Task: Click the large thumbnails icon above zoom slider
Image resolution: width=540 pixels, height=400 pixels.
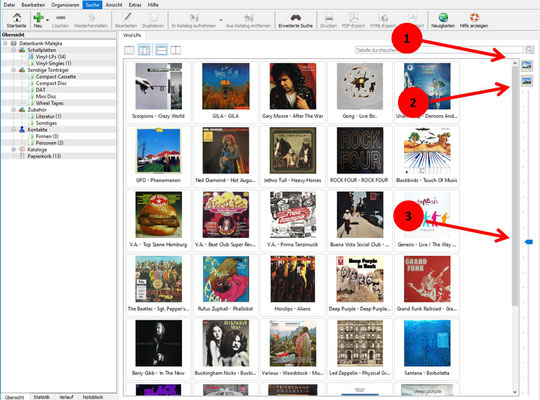Action: pos(527,65)
